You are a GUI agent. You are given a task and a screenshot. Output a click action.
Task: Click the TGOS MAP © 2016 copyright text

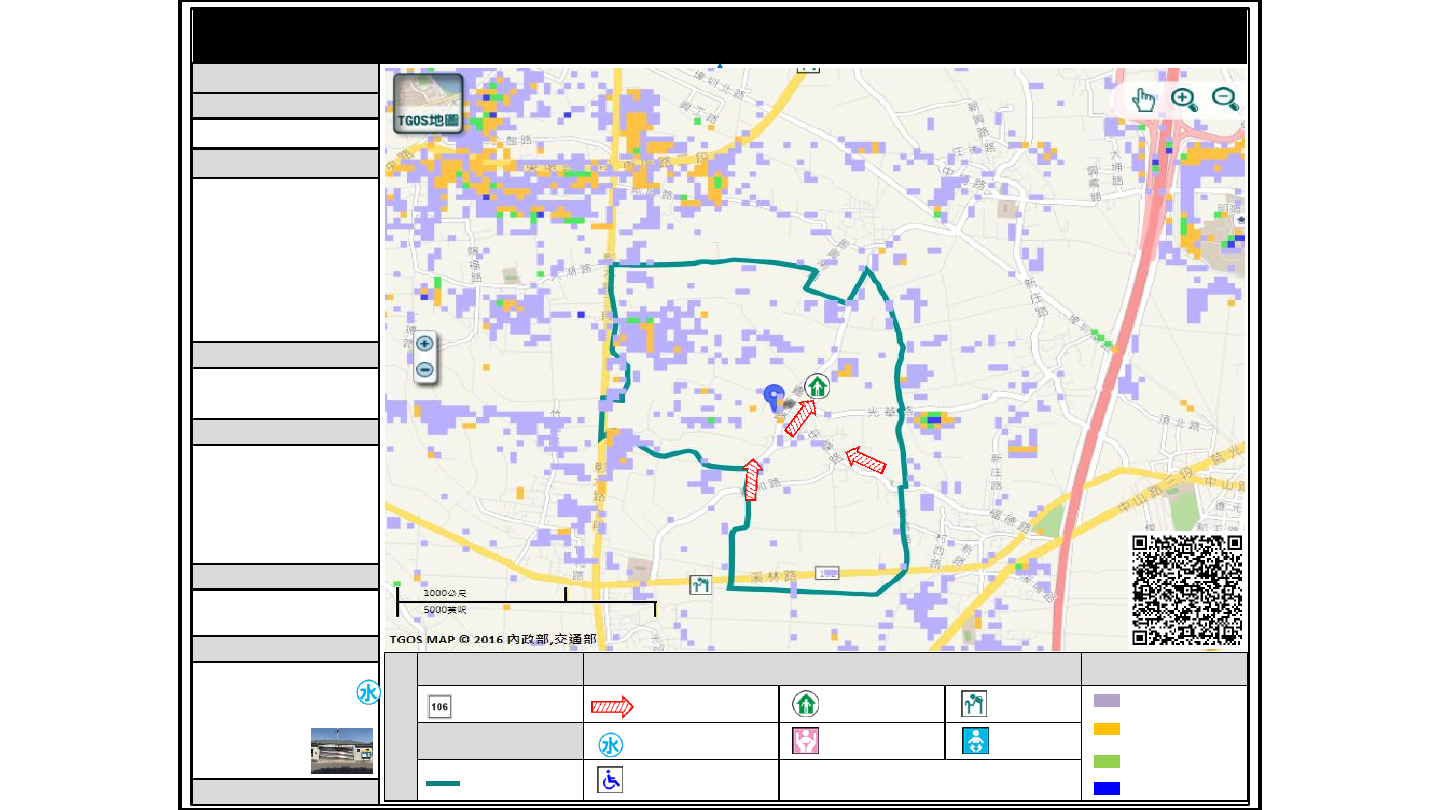(x=492, y=638)
